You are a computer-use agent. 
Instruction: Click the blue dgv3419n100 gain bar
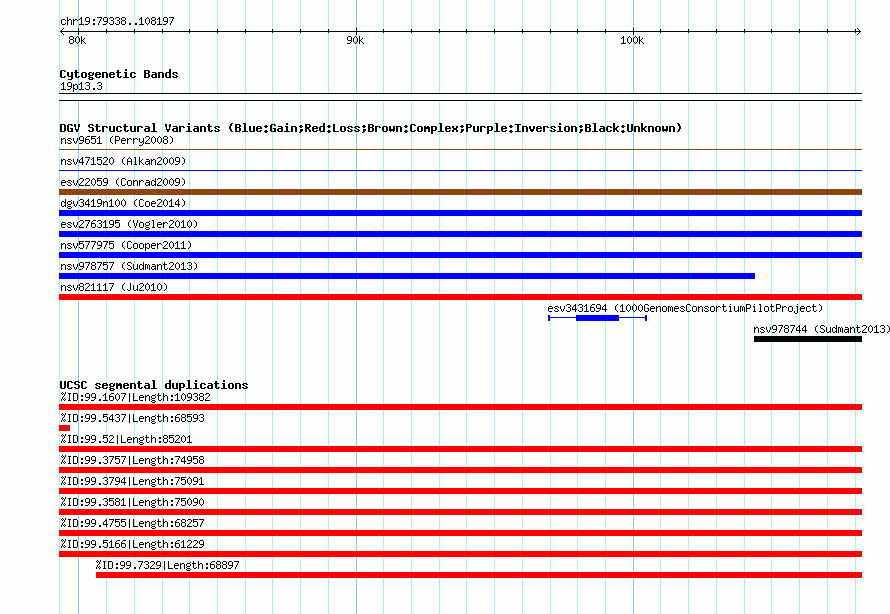point(460,213)
